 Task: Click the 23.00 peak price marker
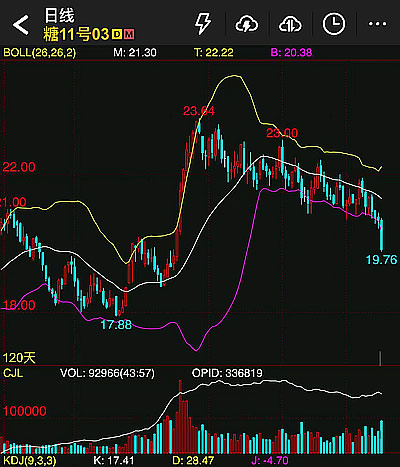(x=282, y=133)
